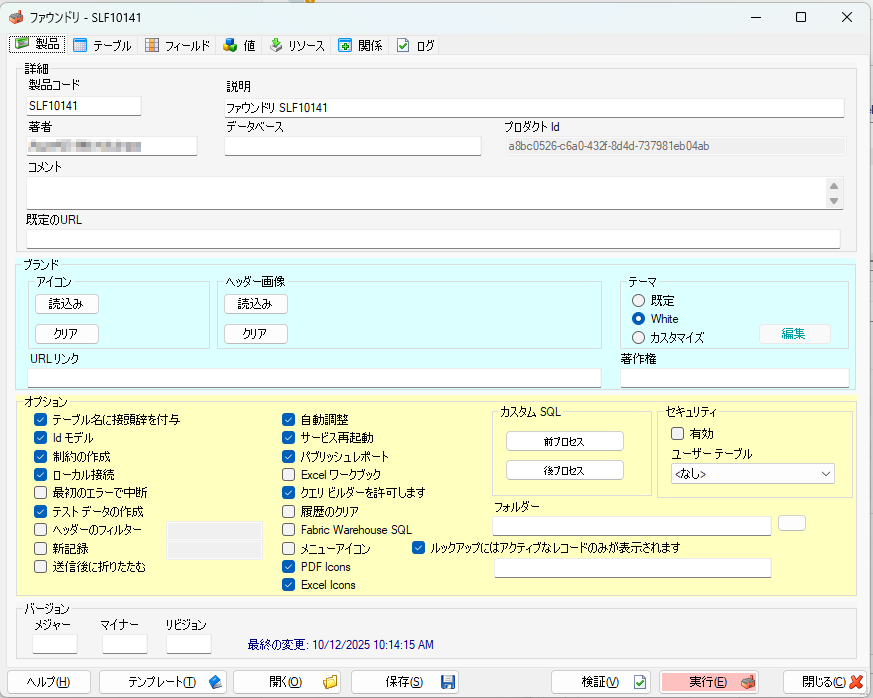This screenshot has width=873, height=698.
Task: Toggle the Id モデル checkbox
Action: coord(41,438)
